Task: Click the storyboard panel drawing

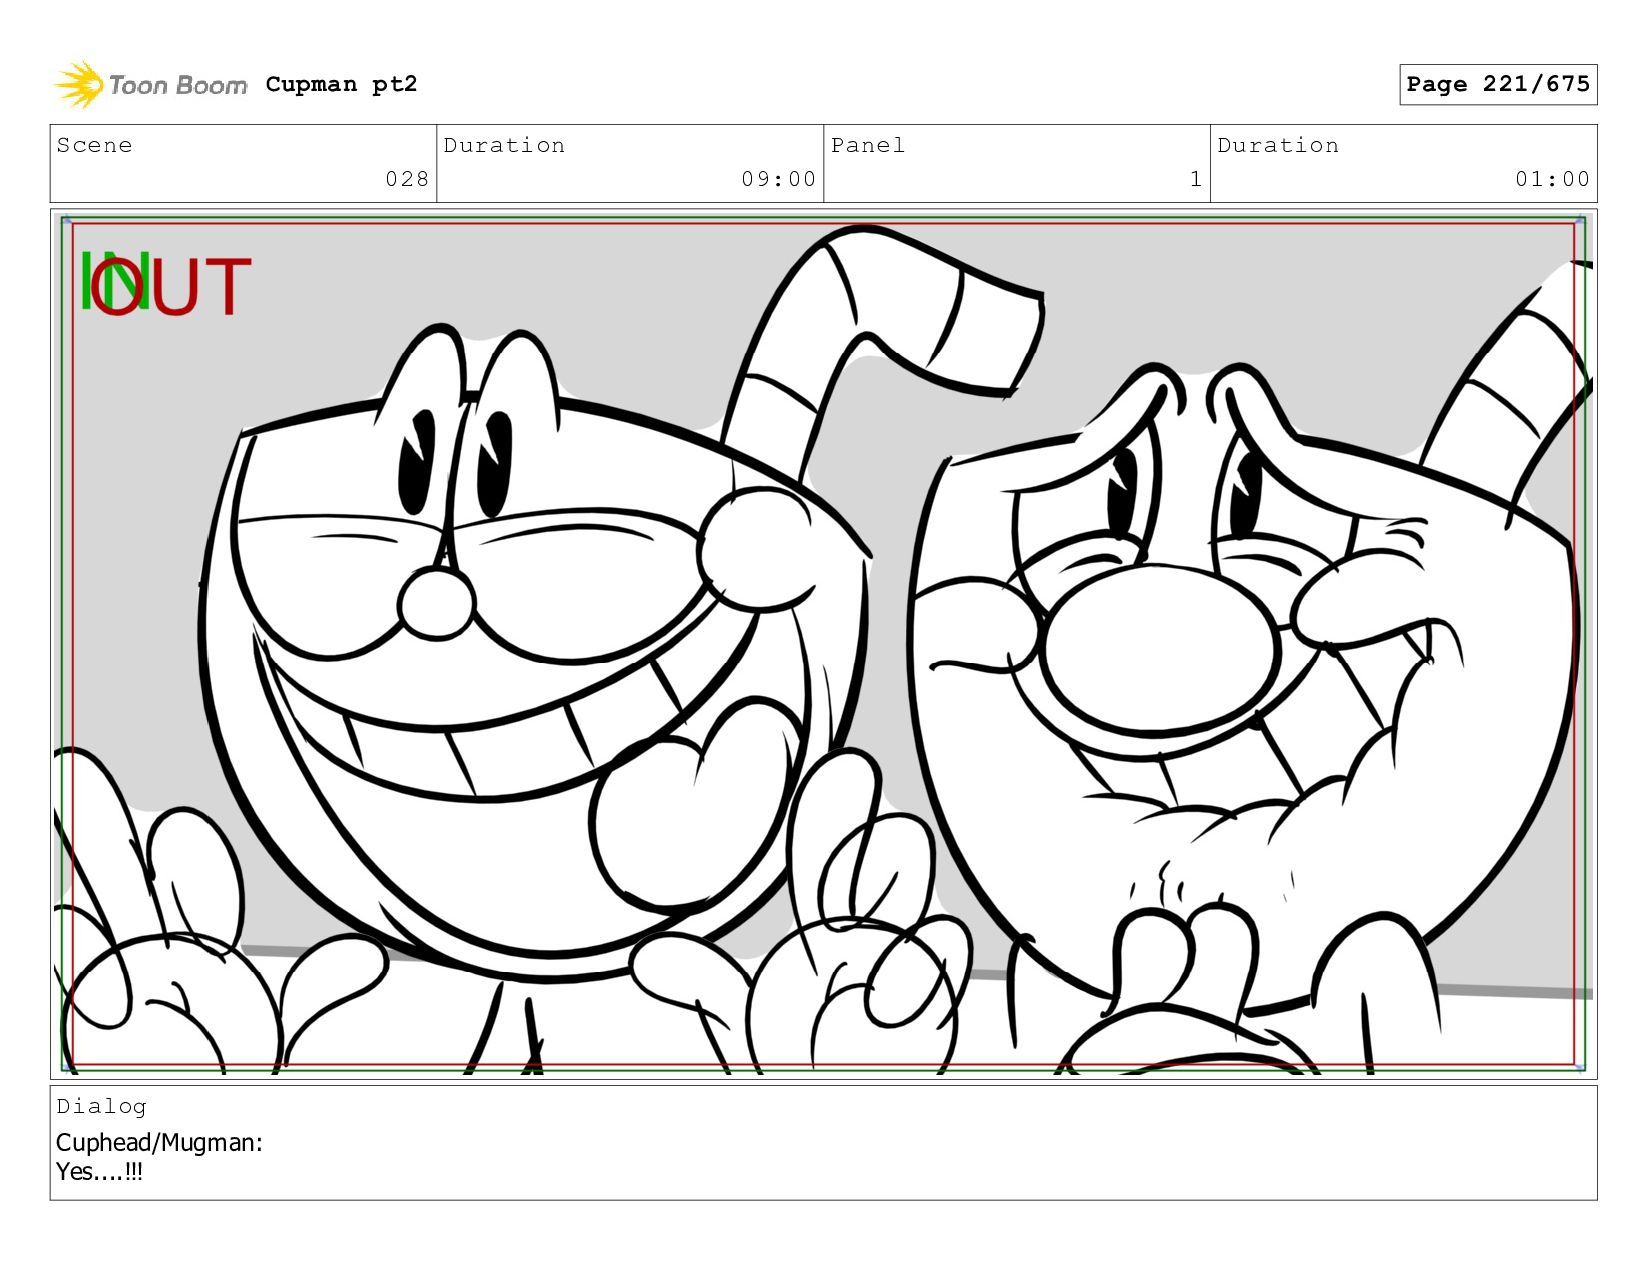Action: [823, 644]
